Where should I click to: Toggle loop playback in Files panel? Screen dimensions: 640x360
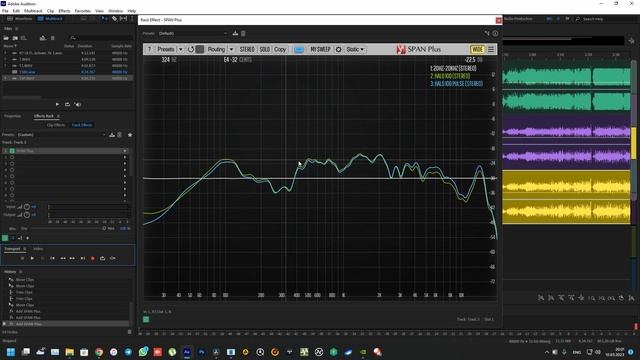click(67, 104)
